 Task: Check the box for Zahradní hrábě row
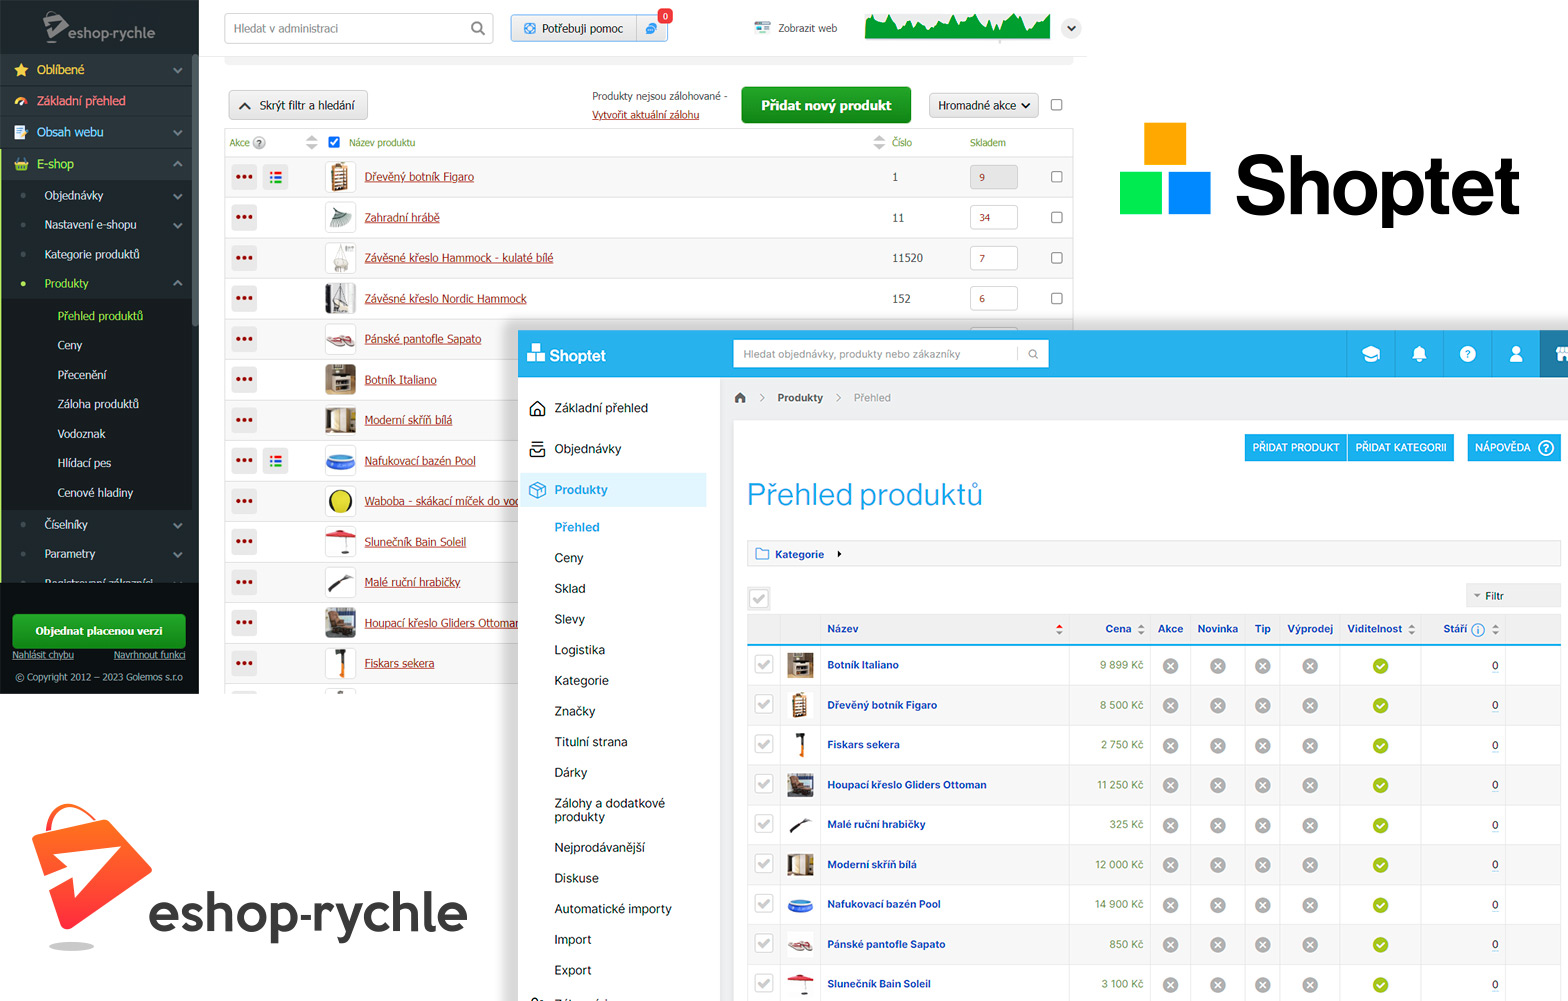[1056, 217]
